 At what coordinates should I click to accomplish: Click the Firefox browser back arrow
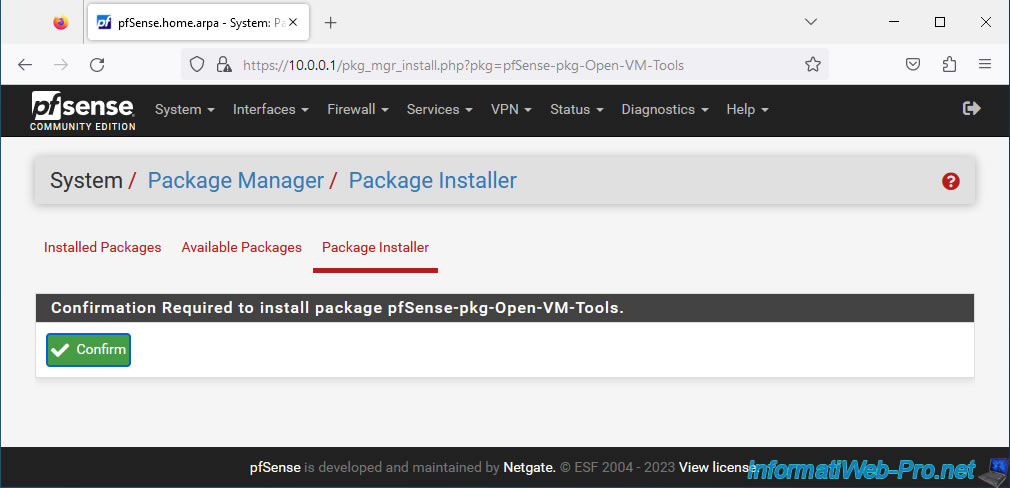coord(24,64)
